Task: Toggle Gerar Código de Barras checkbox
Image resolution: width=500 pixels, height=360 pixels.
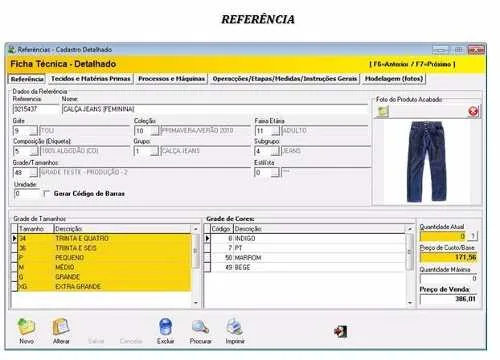Action: (46, 193)
